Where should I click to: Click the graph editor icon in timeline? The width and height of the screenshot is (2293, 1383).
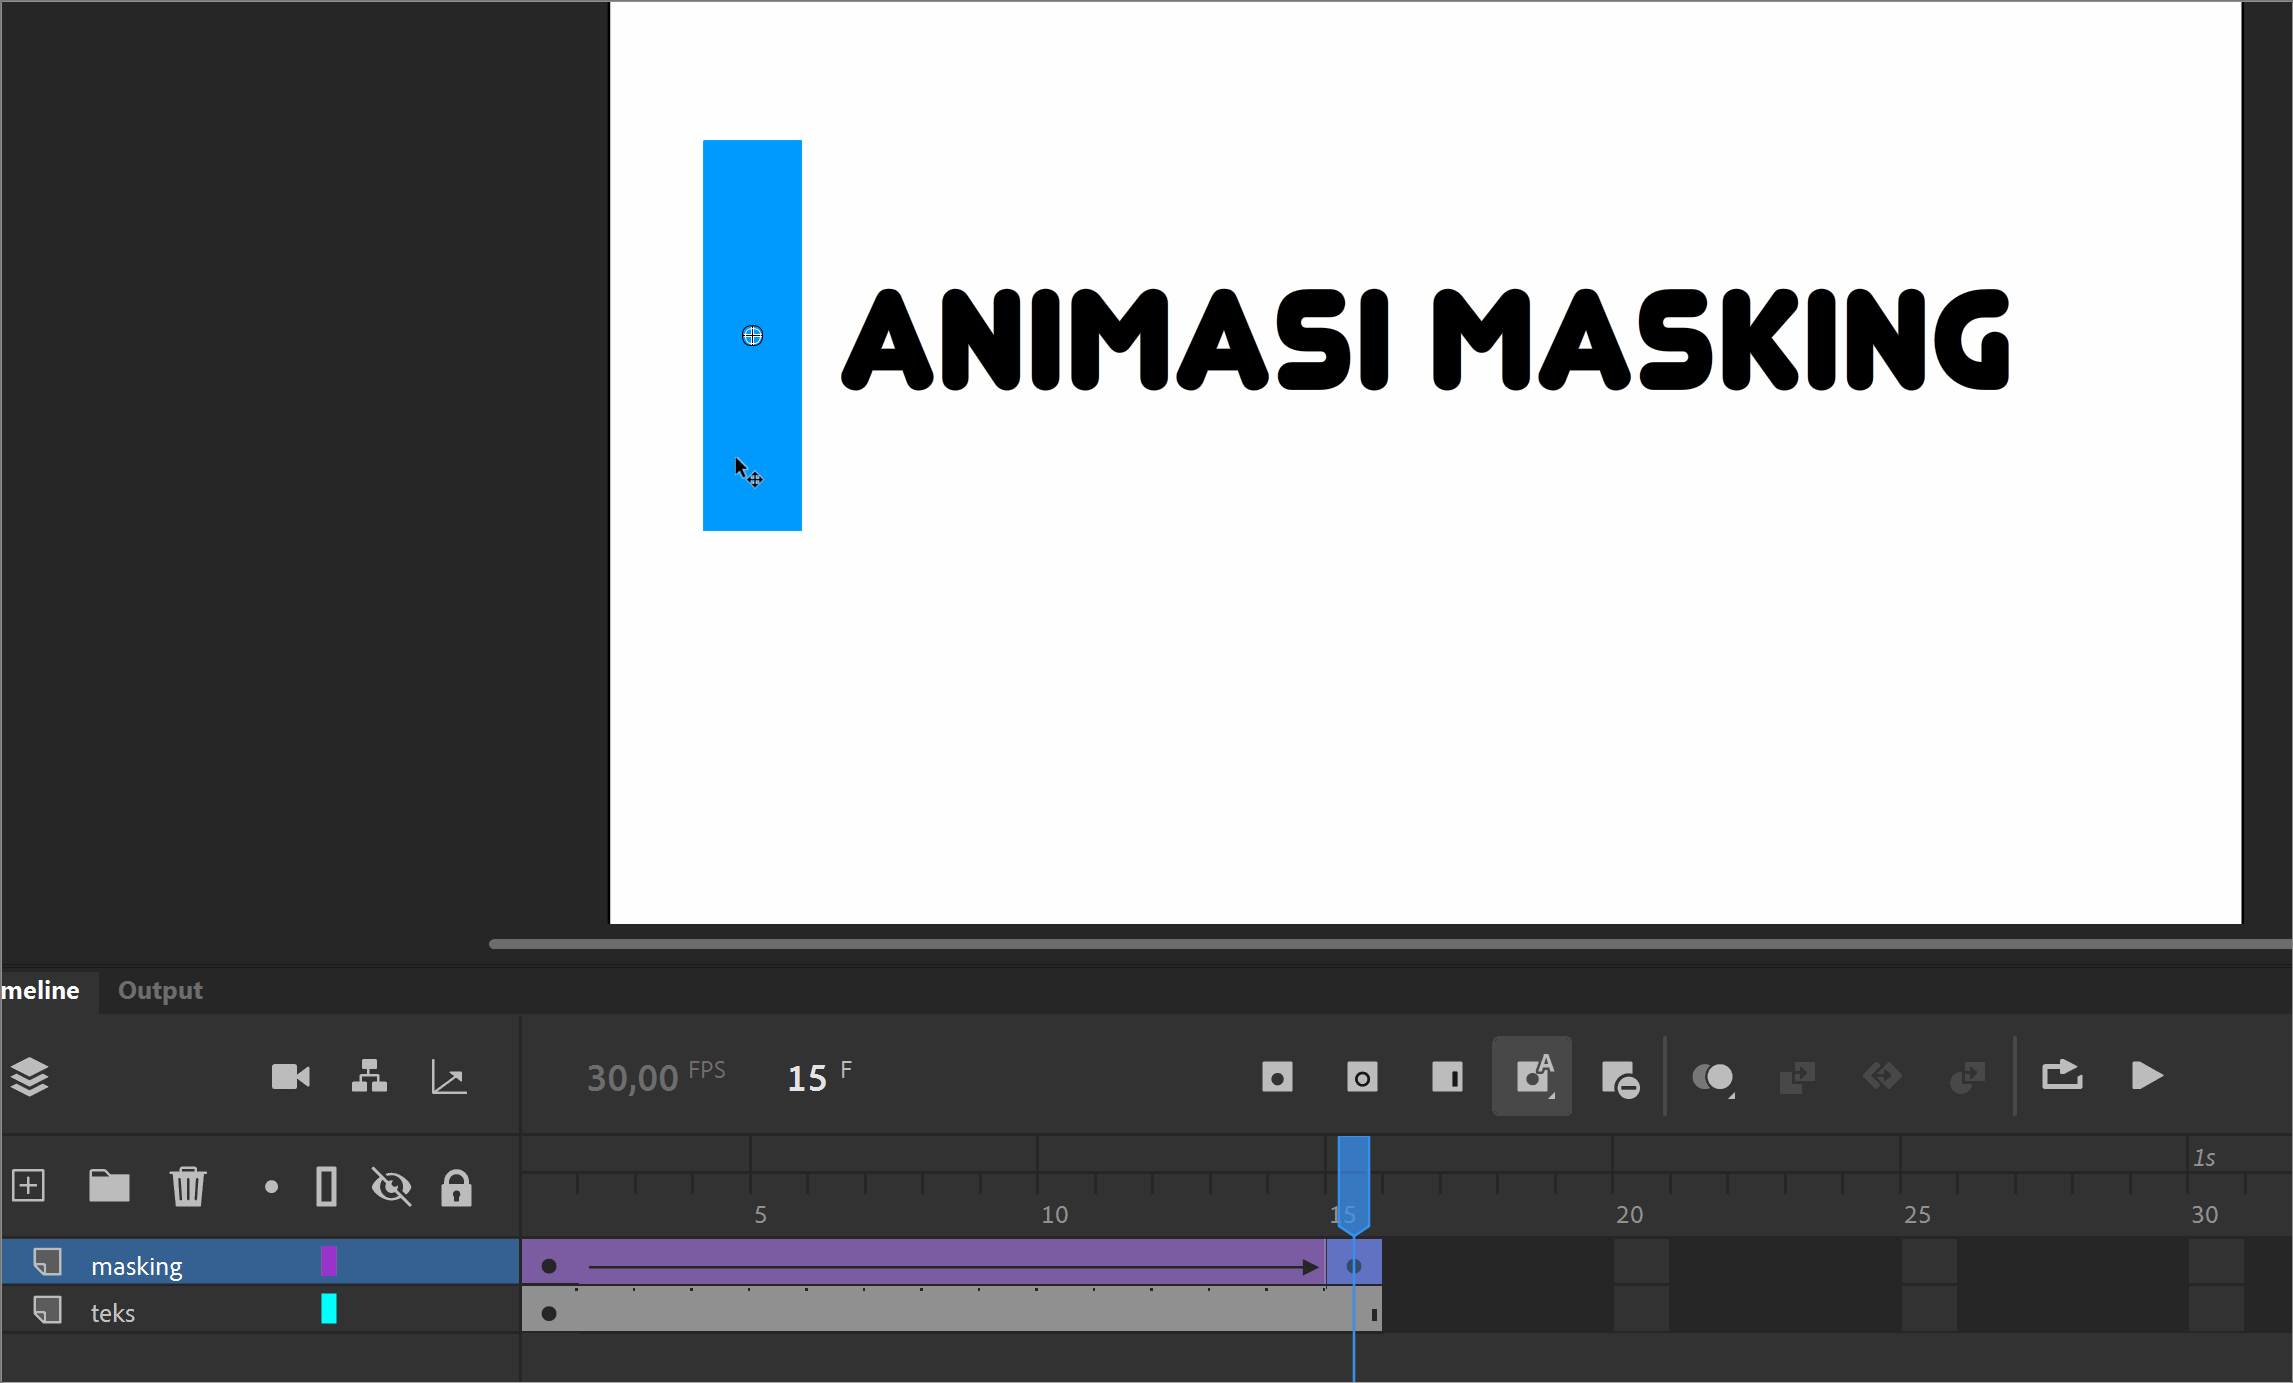(450, 1077)
